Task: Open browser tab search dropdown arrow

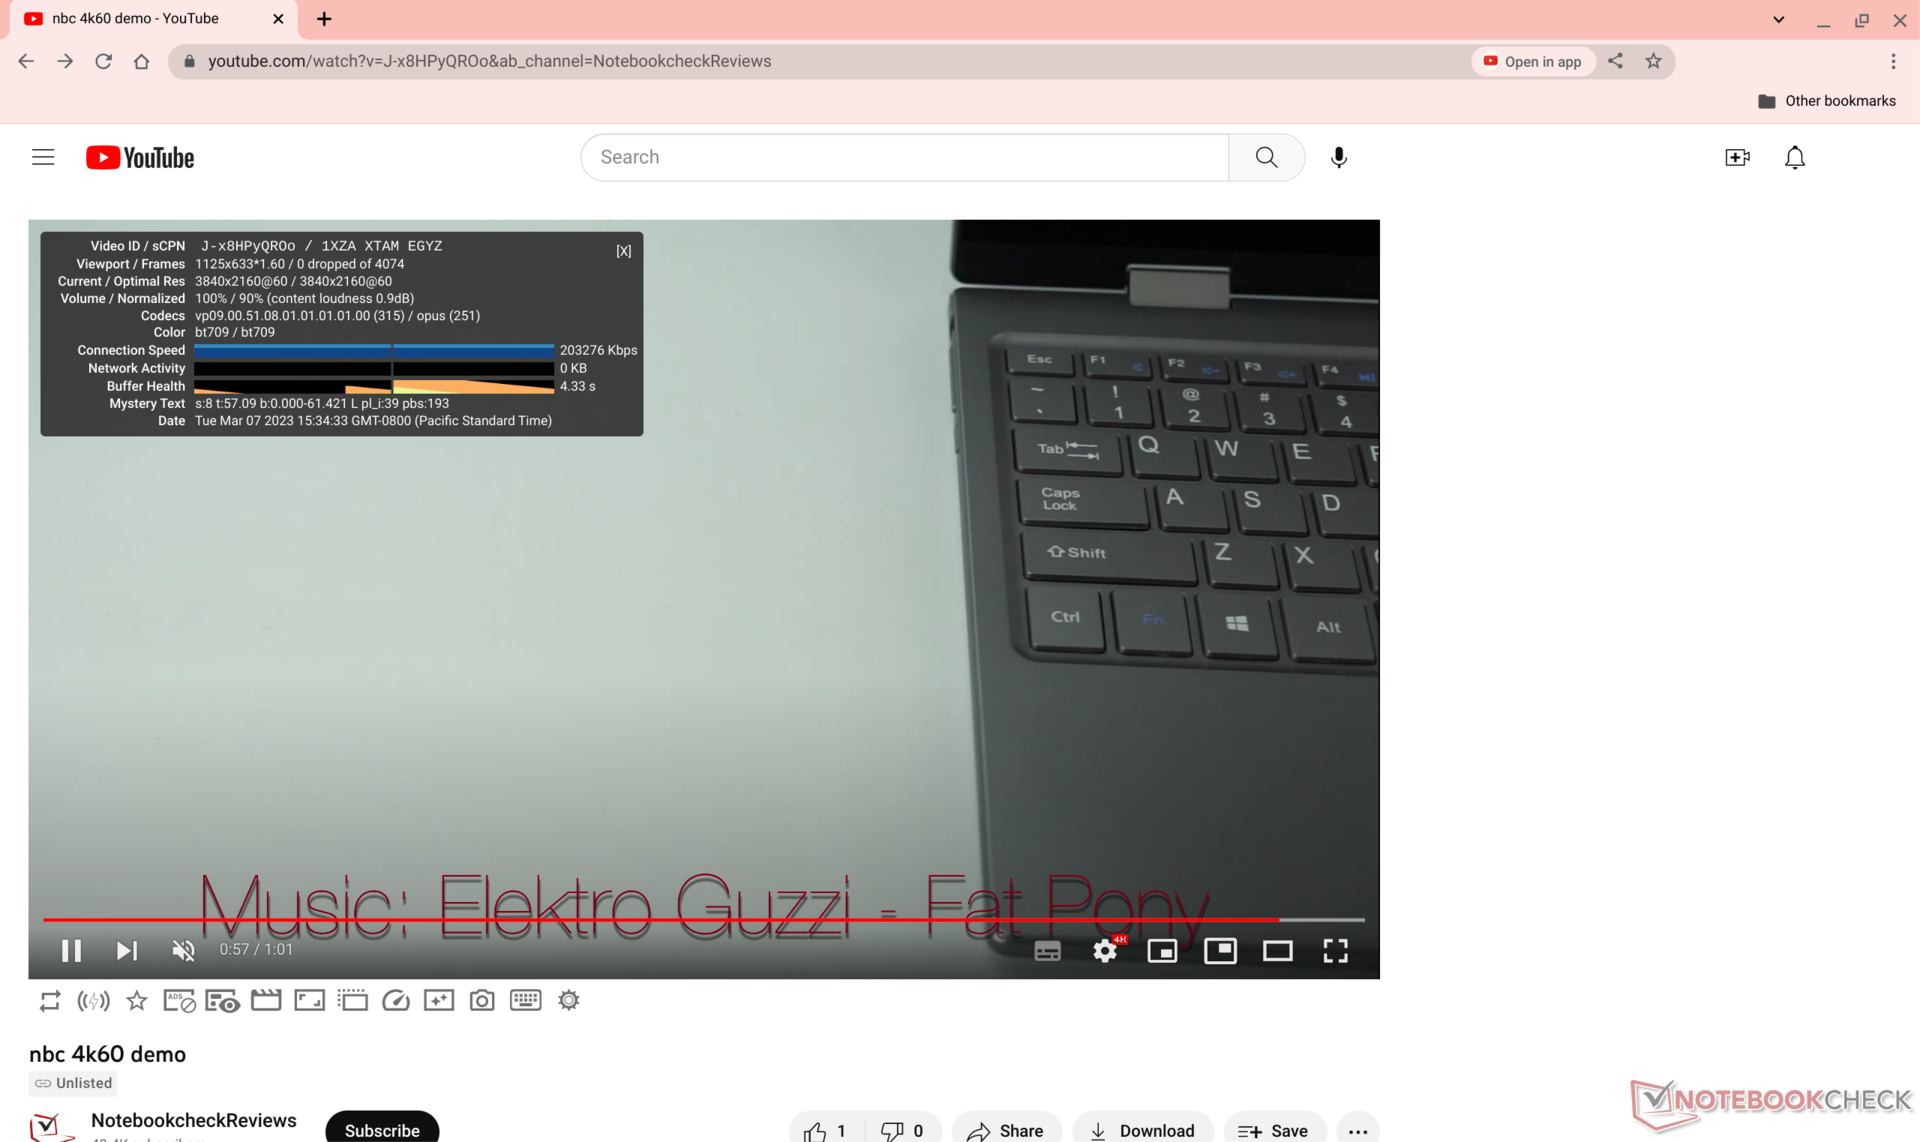Action: (1778, 19)
